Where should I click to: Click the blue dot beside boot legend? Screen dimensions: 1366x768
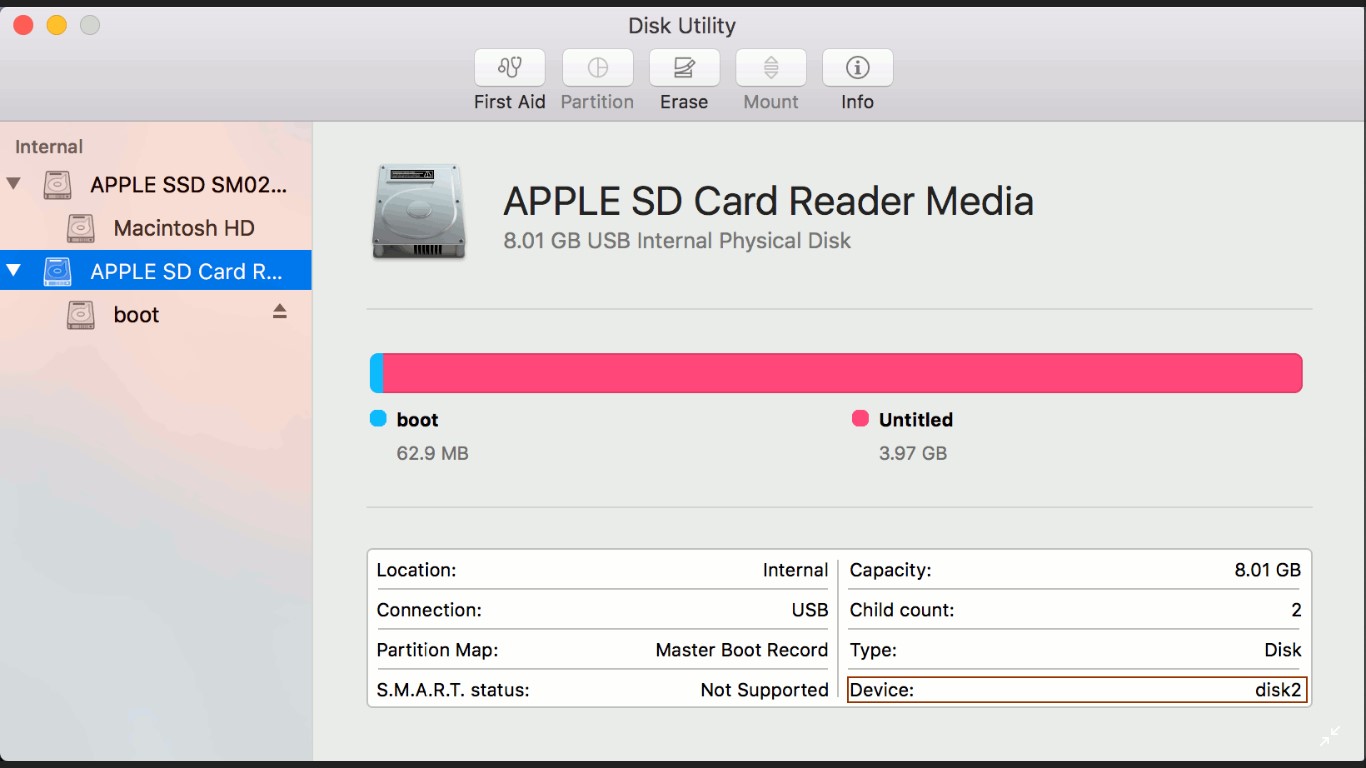pos(378,419)
